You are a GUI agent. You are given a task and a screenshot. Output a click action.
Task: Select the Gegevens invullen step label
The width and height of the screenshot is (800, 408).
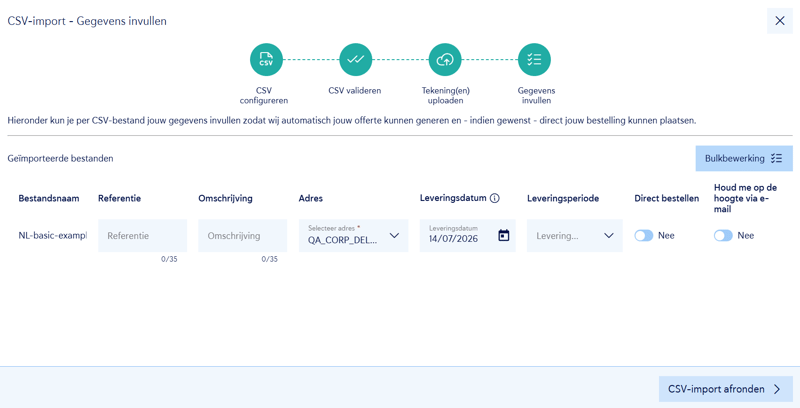(536, 95)
